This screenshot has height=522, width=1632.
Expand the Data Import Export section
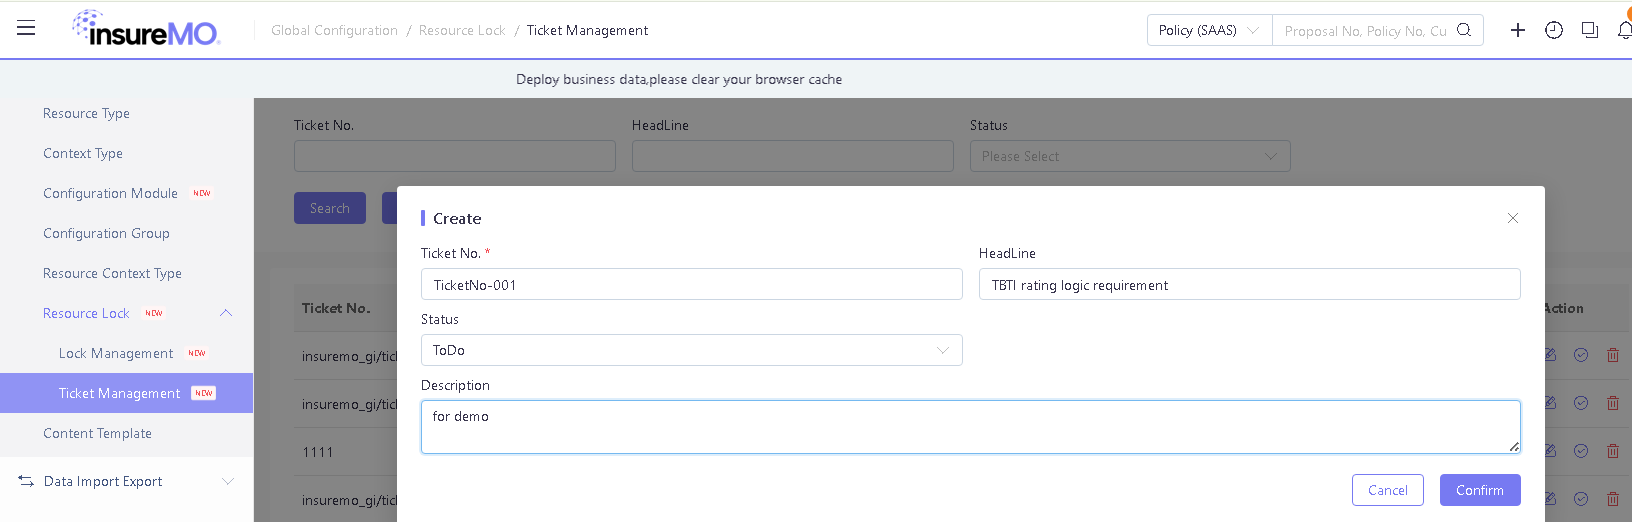click(x=227, y=481)
